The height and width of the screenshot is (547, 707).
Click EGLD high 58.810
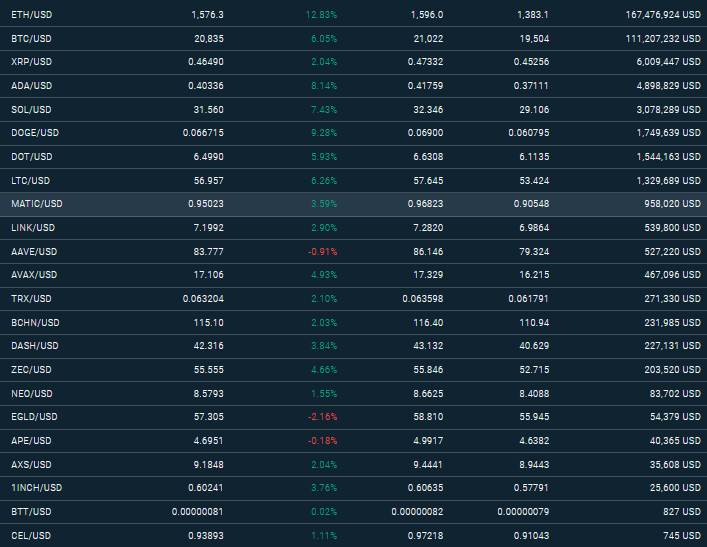[428, 417]
